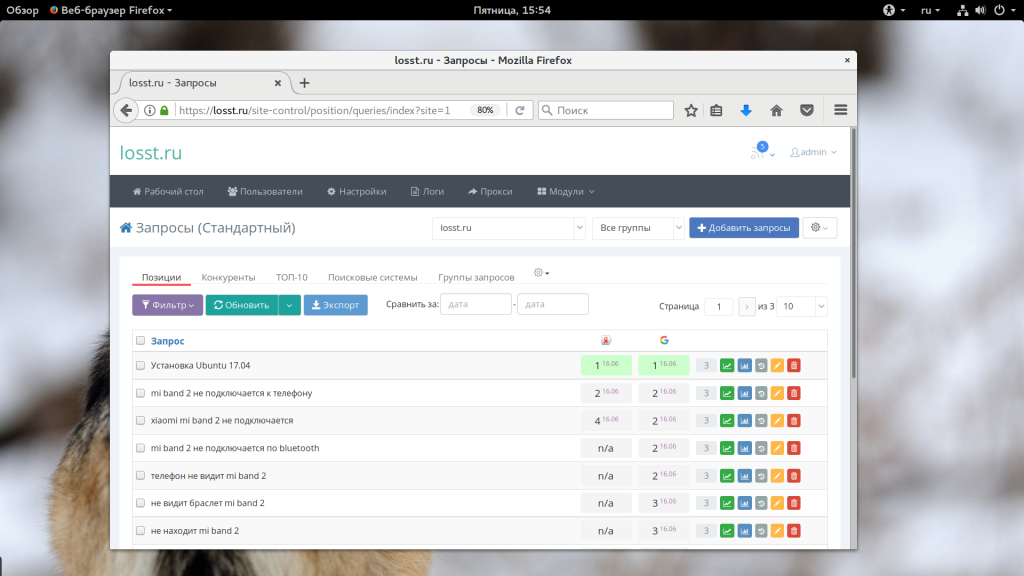The height and width of the screenshot is (576, 1024).
Task: Open Настройки in the navigation bar
Action: pos(356,191)
